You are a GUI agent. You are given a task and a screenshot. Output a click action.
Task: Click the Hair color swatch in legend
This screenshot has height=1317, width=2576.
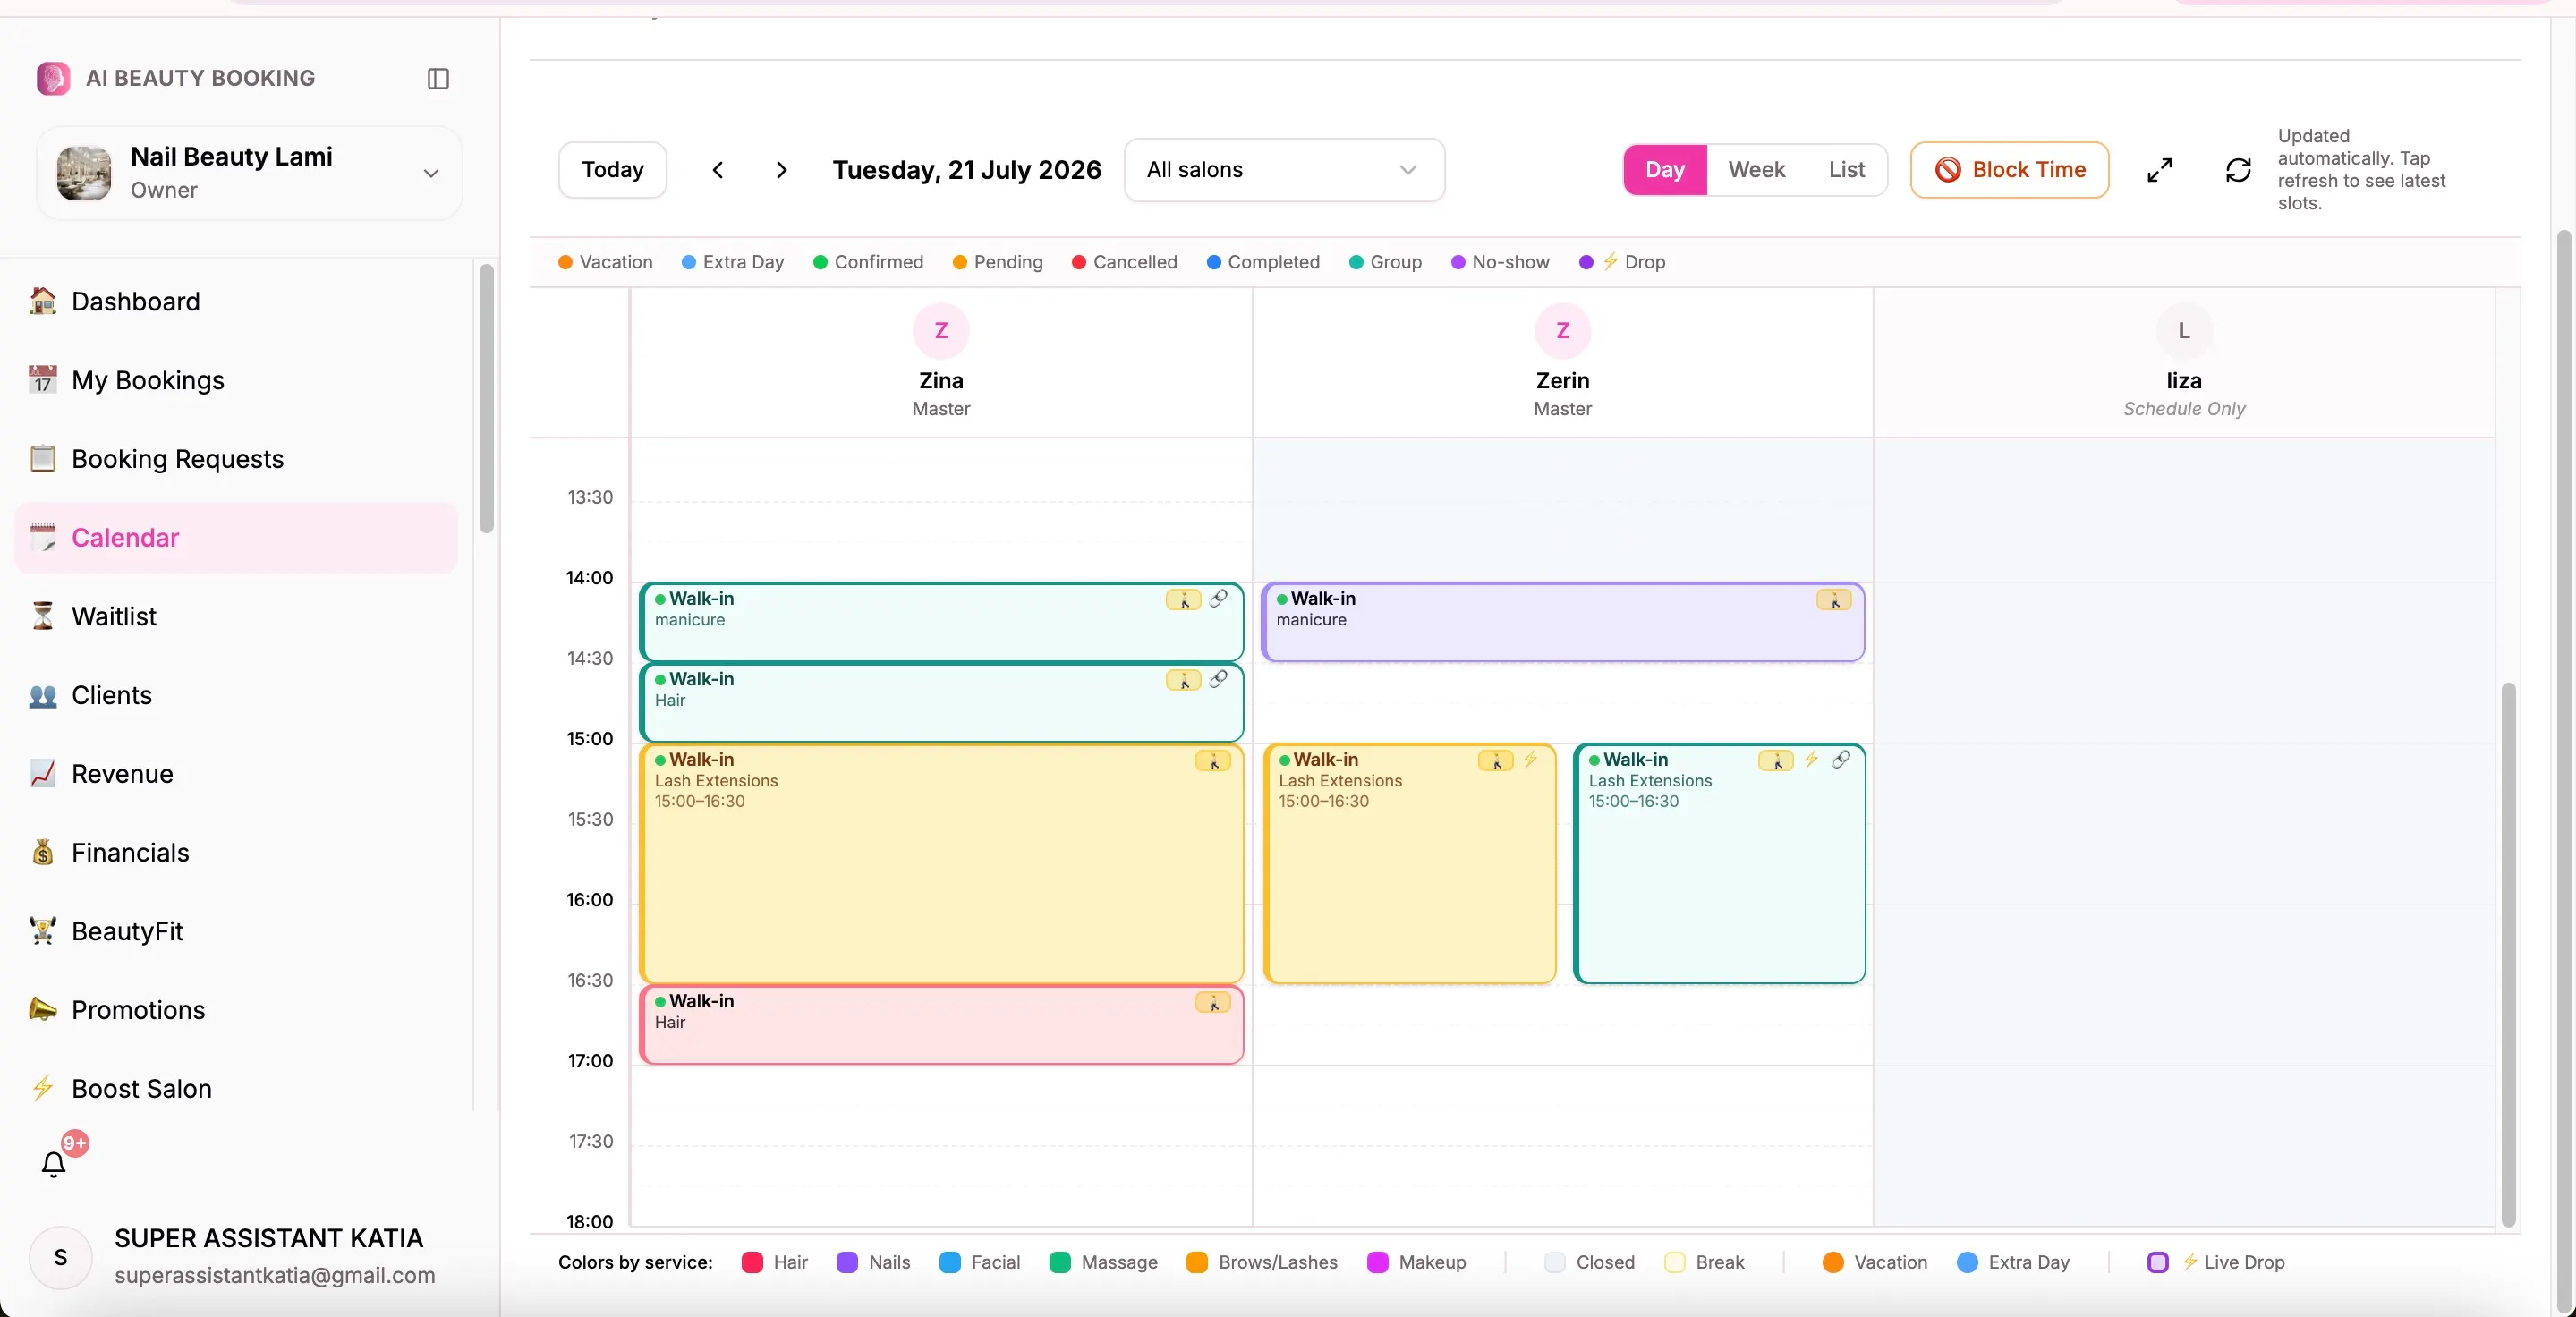(752, 1262)
